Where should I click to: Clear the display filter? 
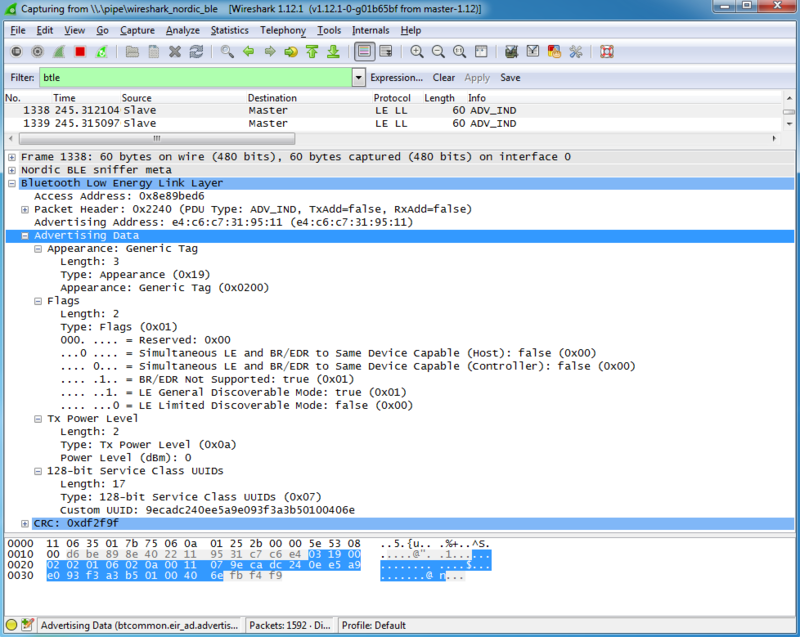point(444,78)
